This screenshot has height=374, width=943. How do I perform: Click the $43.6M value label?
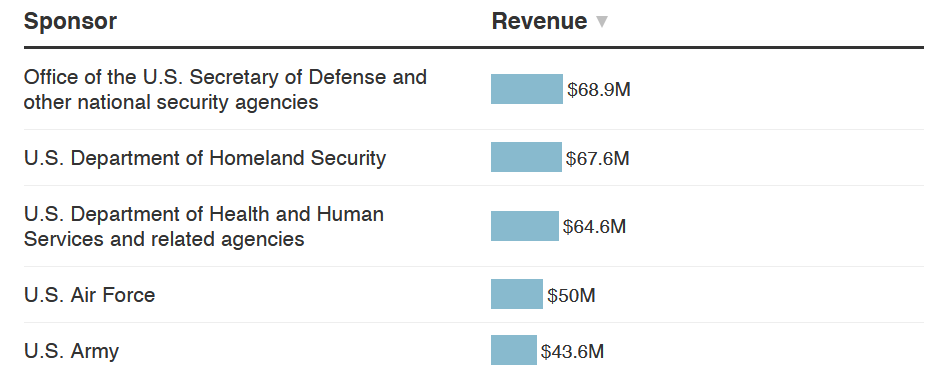(x=572, y=351)
